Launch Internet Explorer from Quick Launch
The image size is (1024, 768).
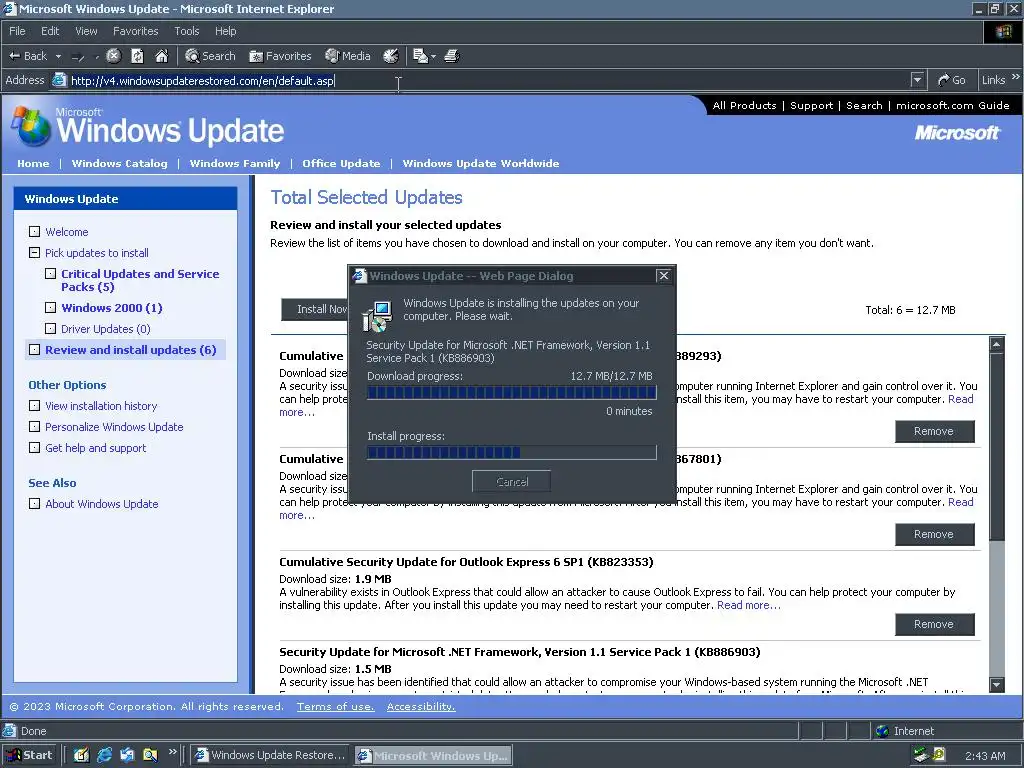[x=104, y=755]
